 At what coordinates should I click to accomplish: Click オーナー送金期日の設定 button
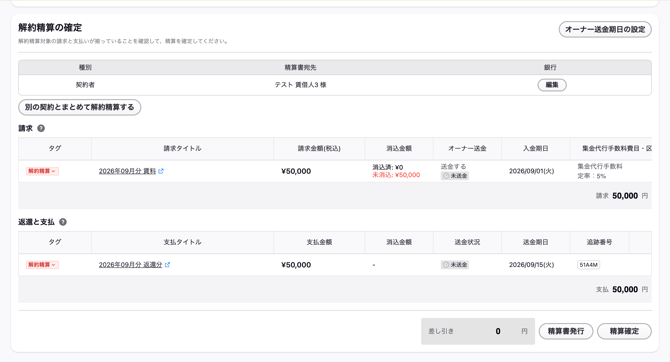[605, 29]
